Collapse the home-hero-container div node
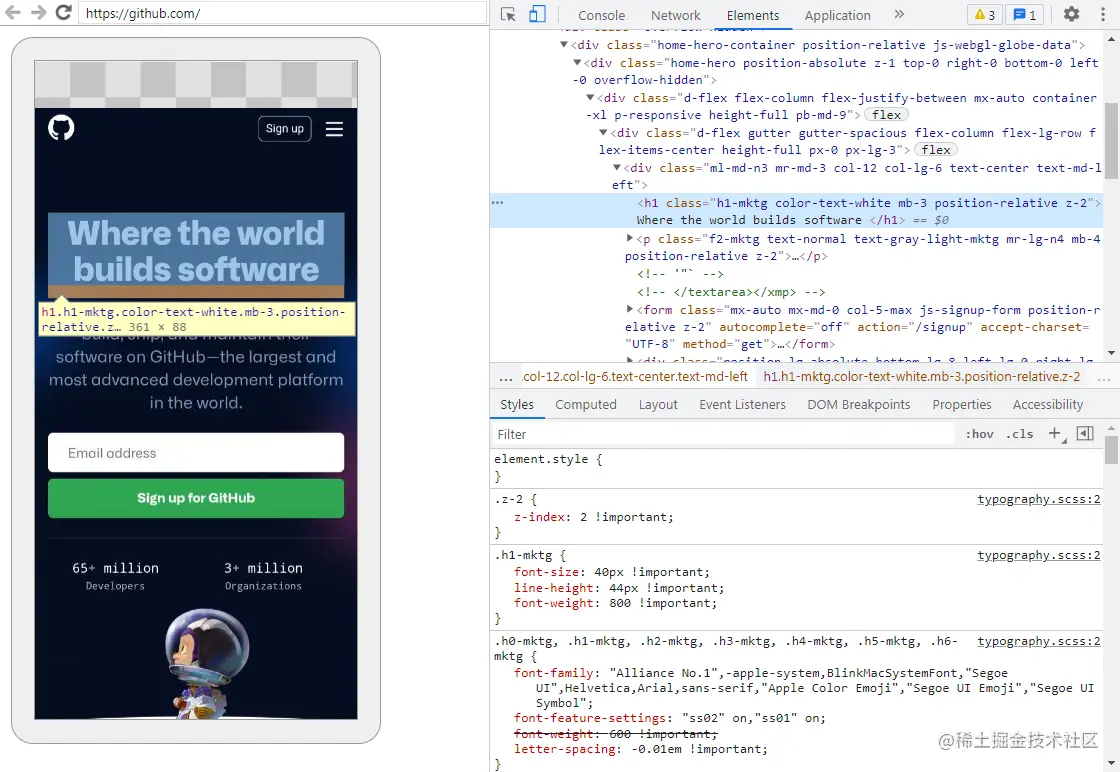The height and width of the screenshot is (772, 1120). 564,44
